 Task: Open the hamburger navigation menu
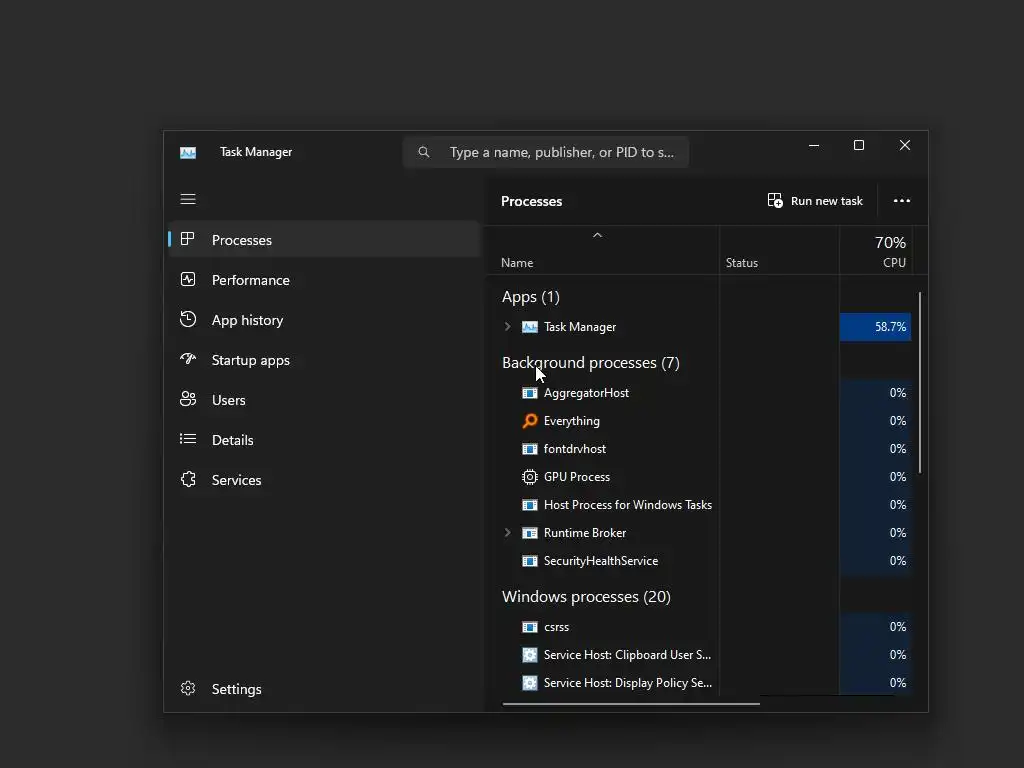[188, 199]
